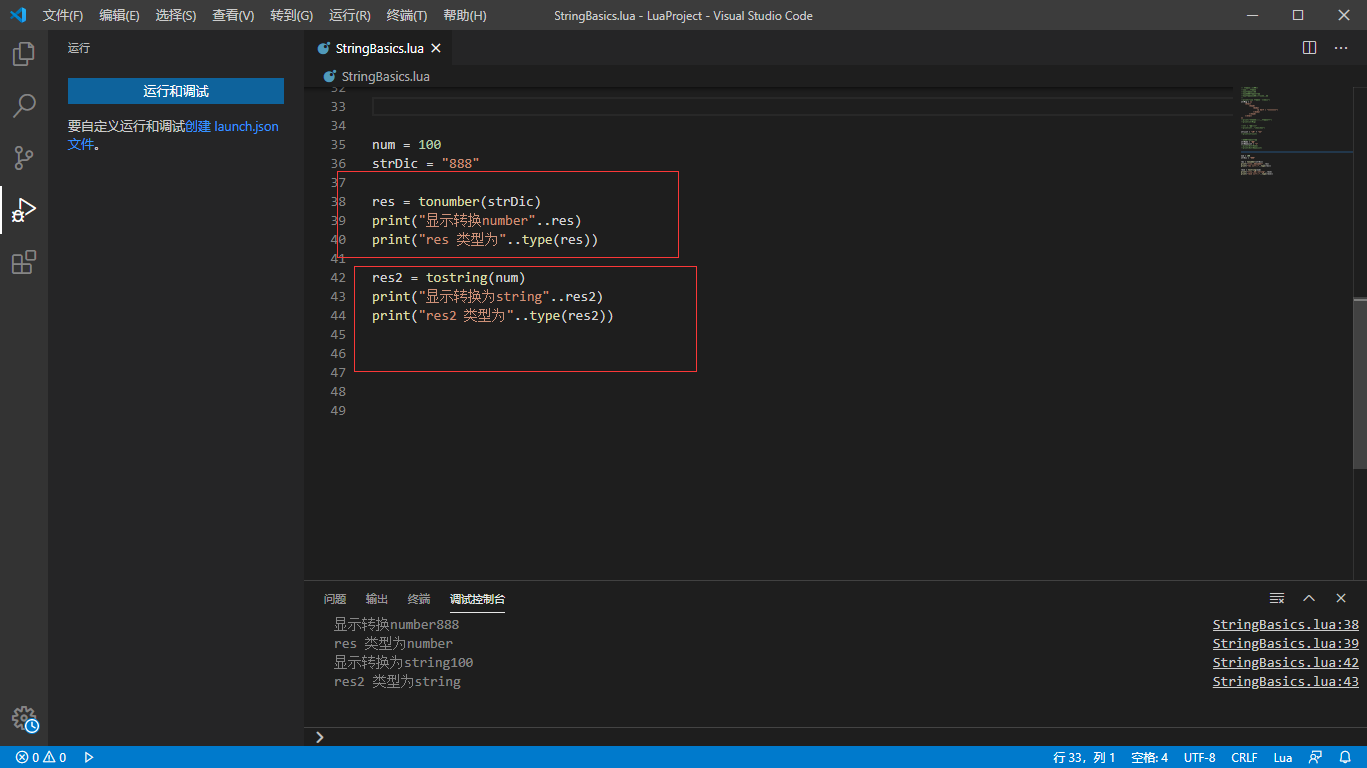The width and height of the screenshot is (1367, 768).
Task: Close the bottom panel
Action: pyautogui.click(x=1341, y=598)
